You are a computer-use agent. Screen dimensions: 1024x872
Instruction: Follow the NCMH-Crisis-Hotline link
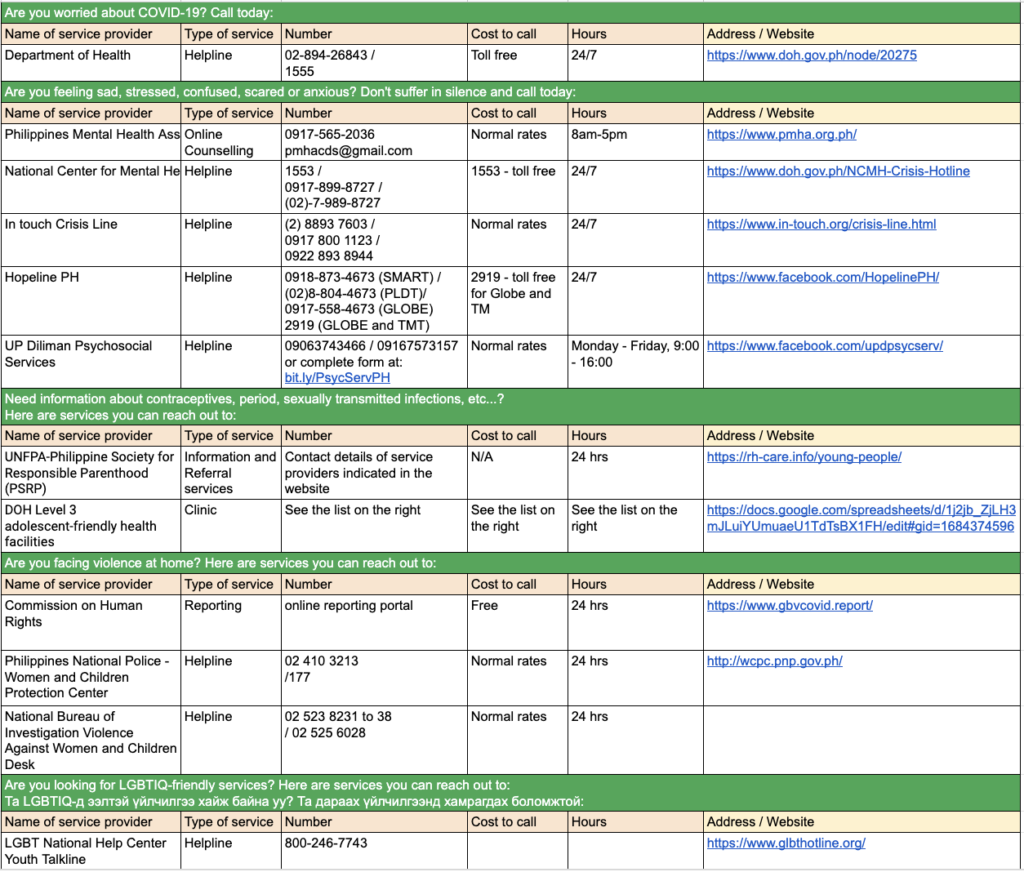click(x=838, y=171)
